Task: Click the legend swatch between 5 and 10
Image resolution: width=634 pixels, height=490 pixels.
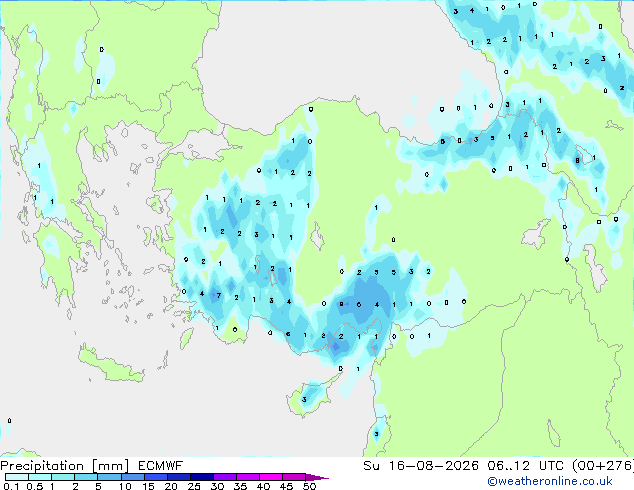Action: coord(109,477)
